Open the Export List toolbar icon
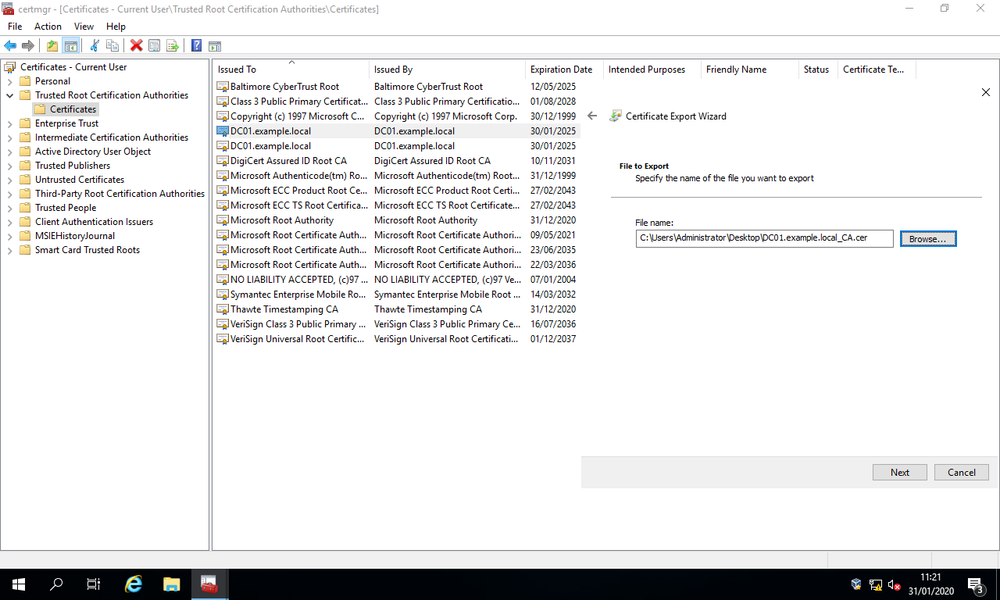The height and width of the screenshot is (600, 1000). (x=172, y=45)
